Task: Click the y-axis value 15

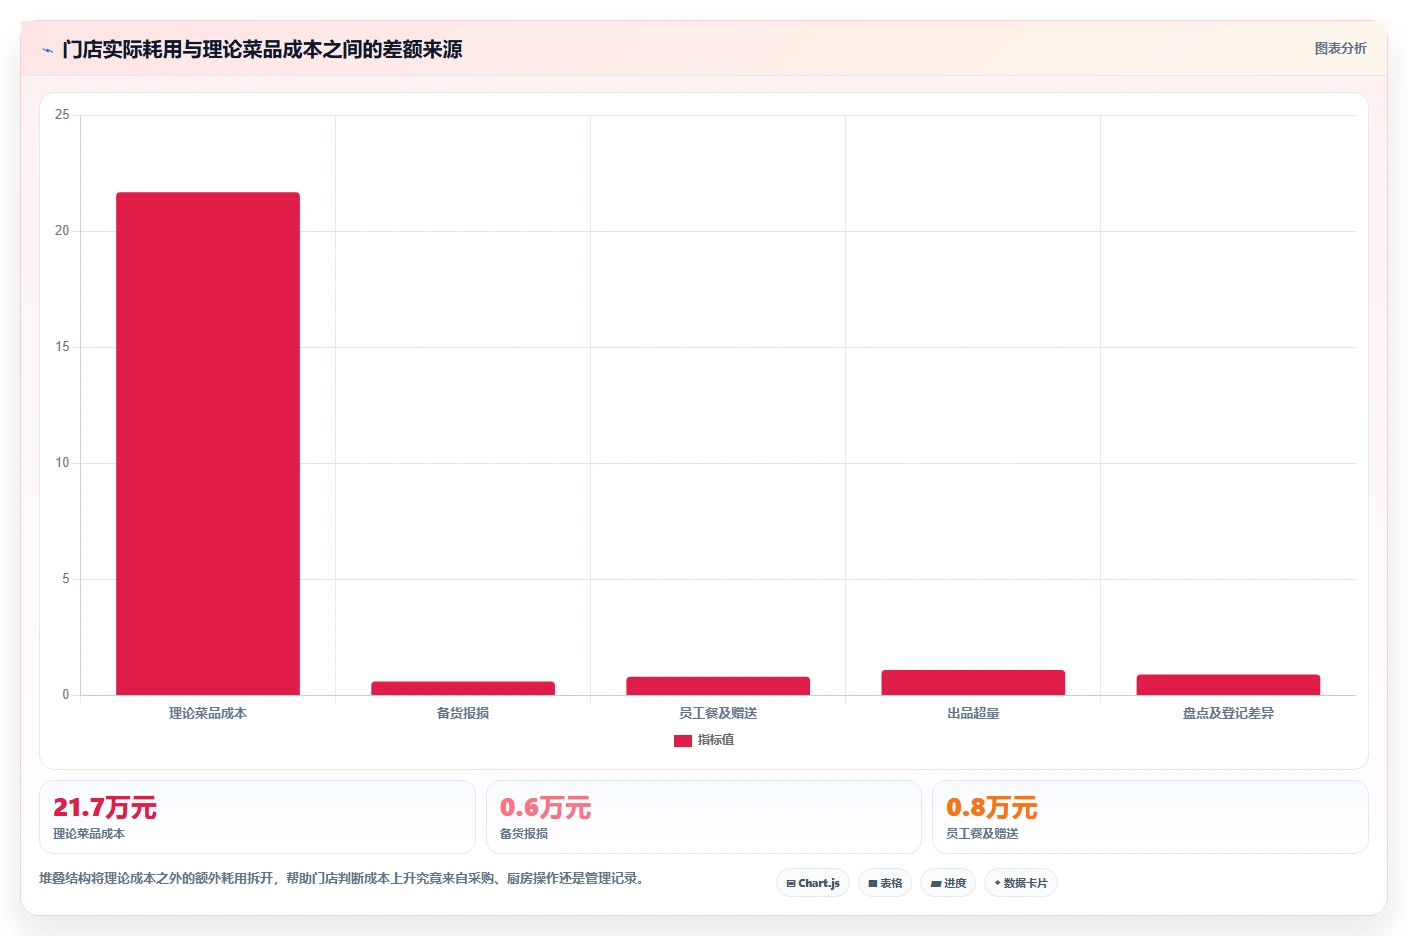Action: pos(62,347)
